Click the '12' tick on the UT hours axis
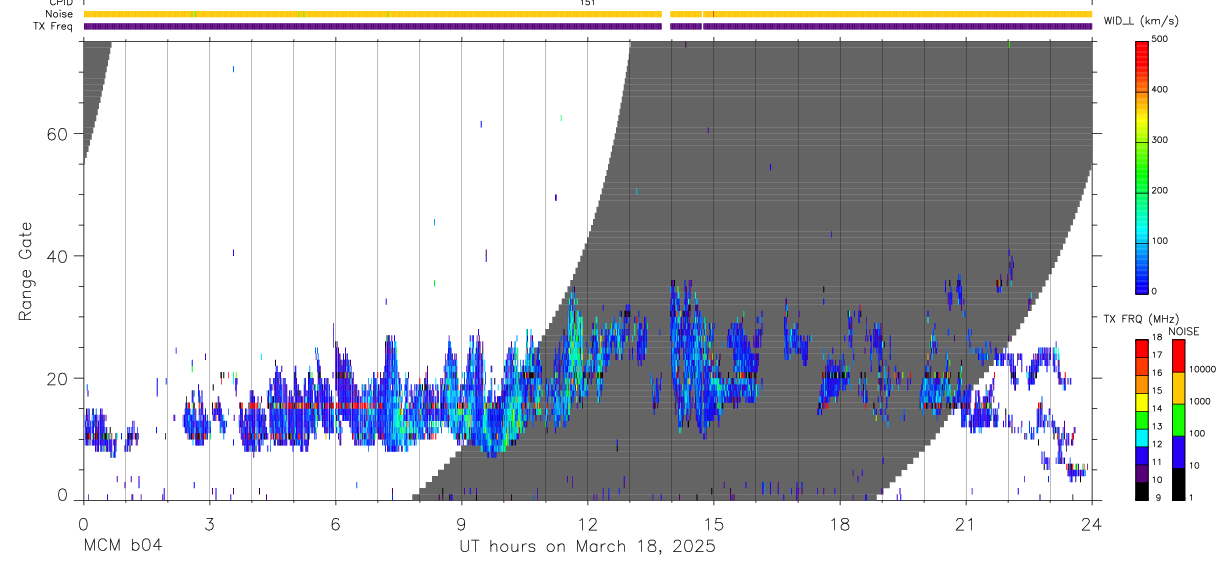This screenshot has width=1228, height=567. [x=587, y=523]
